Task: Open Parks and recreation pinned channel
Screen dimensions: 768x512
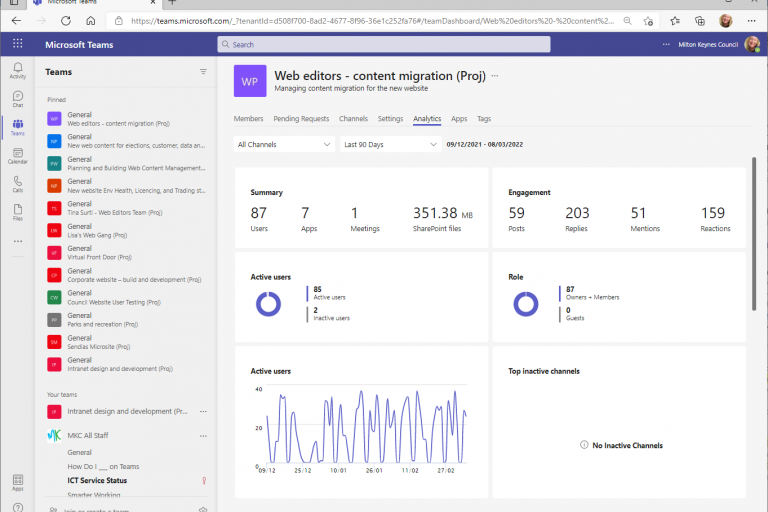Action: coord(126,320)
